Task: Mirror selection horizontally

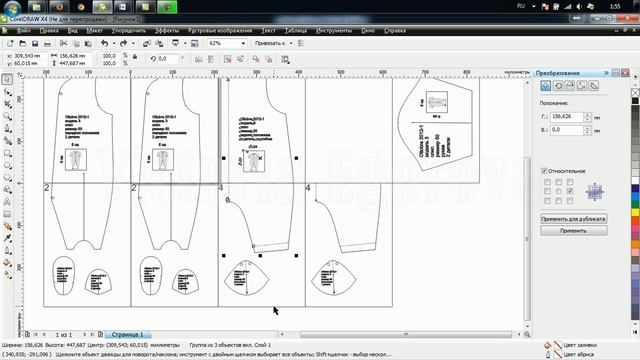Action: [199, 60]
